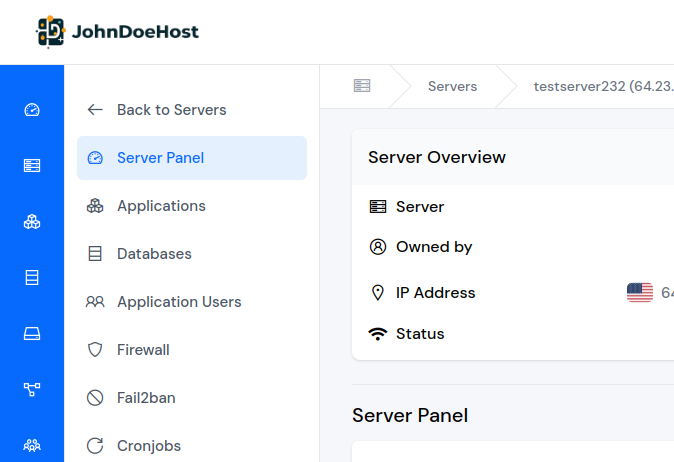Open databases icon in blue sidebar
Viewport: 674px width, 462px height.
tap(32, 278)
